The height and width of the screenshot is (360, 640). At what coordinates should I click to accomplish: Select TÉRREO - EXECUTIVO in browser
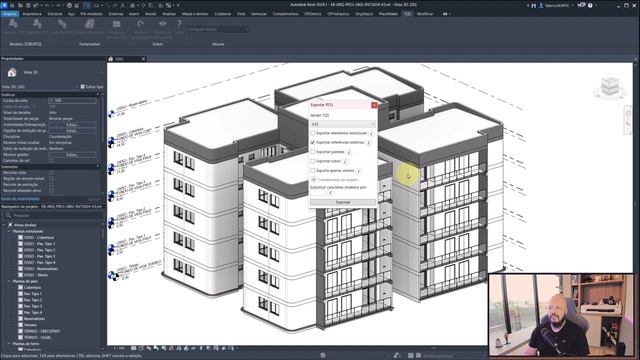(x=42, y=331)
